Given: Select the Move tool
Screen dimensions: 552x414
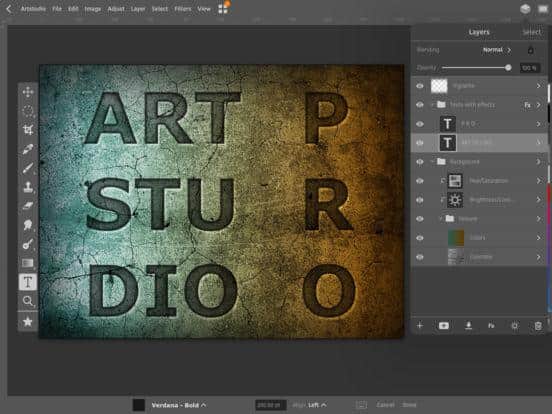Looking at the screenshot, I should (x=28, y=92).
